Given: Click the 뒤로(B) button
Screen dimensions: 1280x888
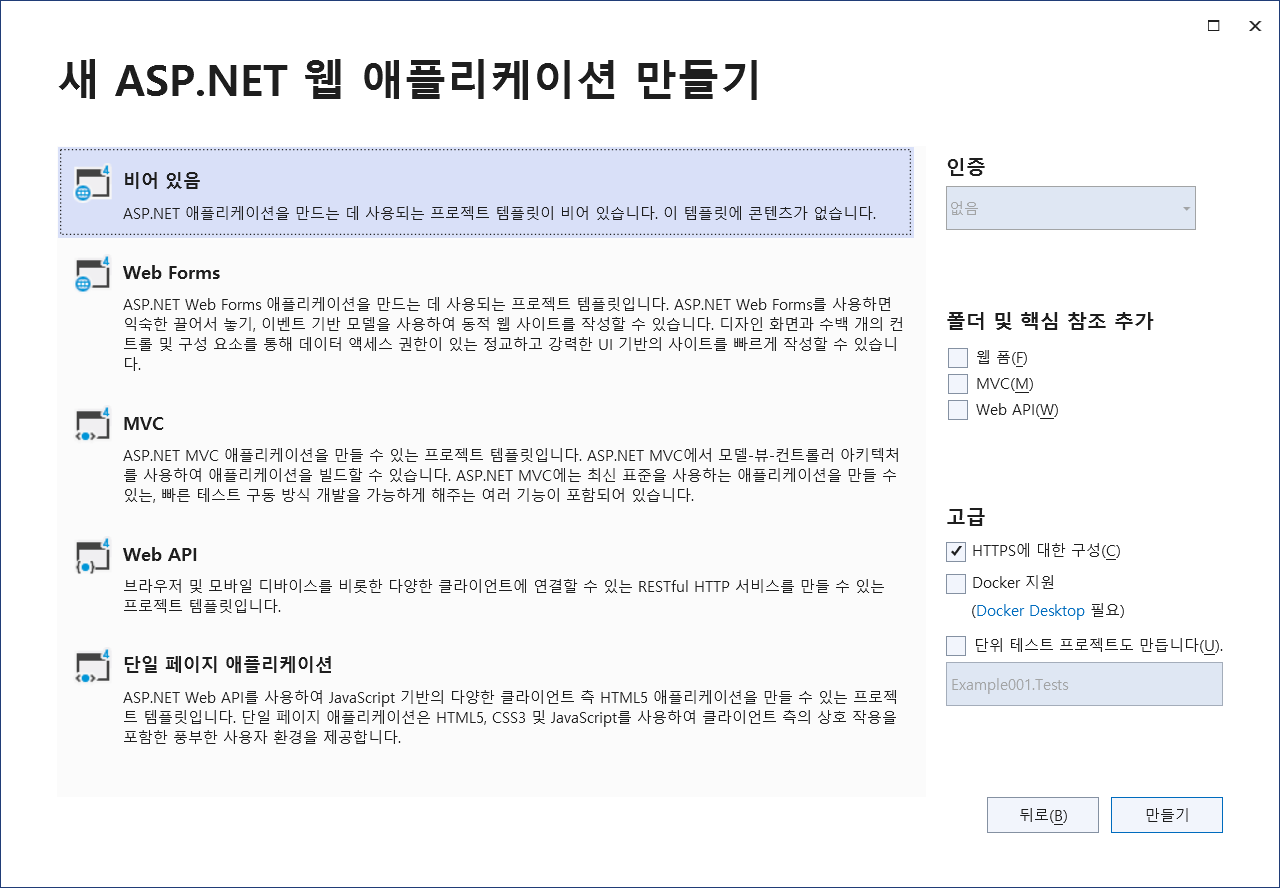Looking at the screenshot, I should pyautogui.click(x=1043, y=815).
